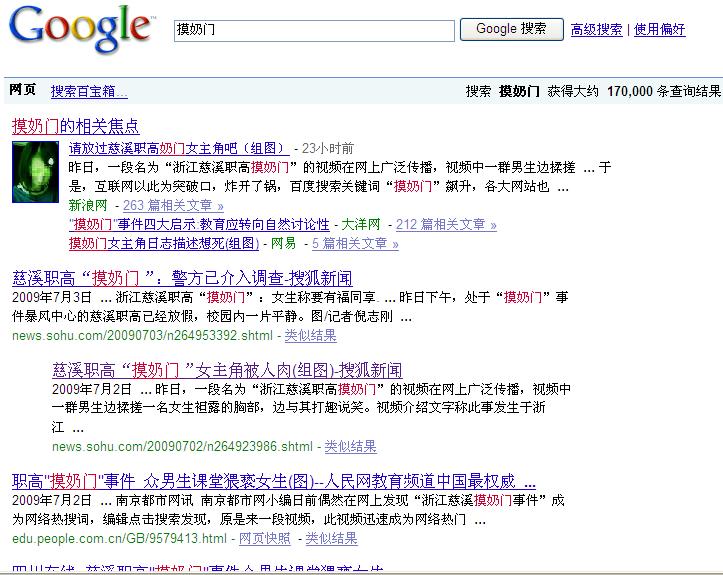Viewport: 723px width, 575px height.
Task: Click the green news thumbnail image
Action: coord(36,172)
